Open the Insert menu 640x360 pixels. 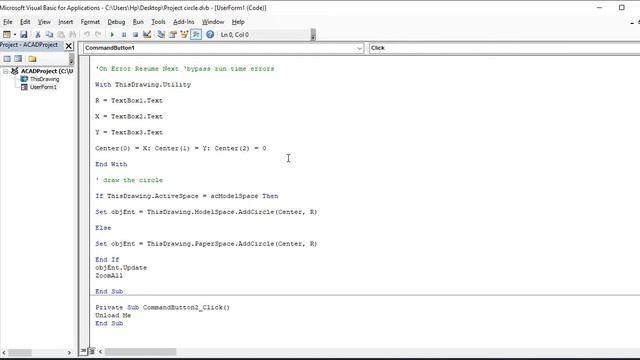(65, 22)
